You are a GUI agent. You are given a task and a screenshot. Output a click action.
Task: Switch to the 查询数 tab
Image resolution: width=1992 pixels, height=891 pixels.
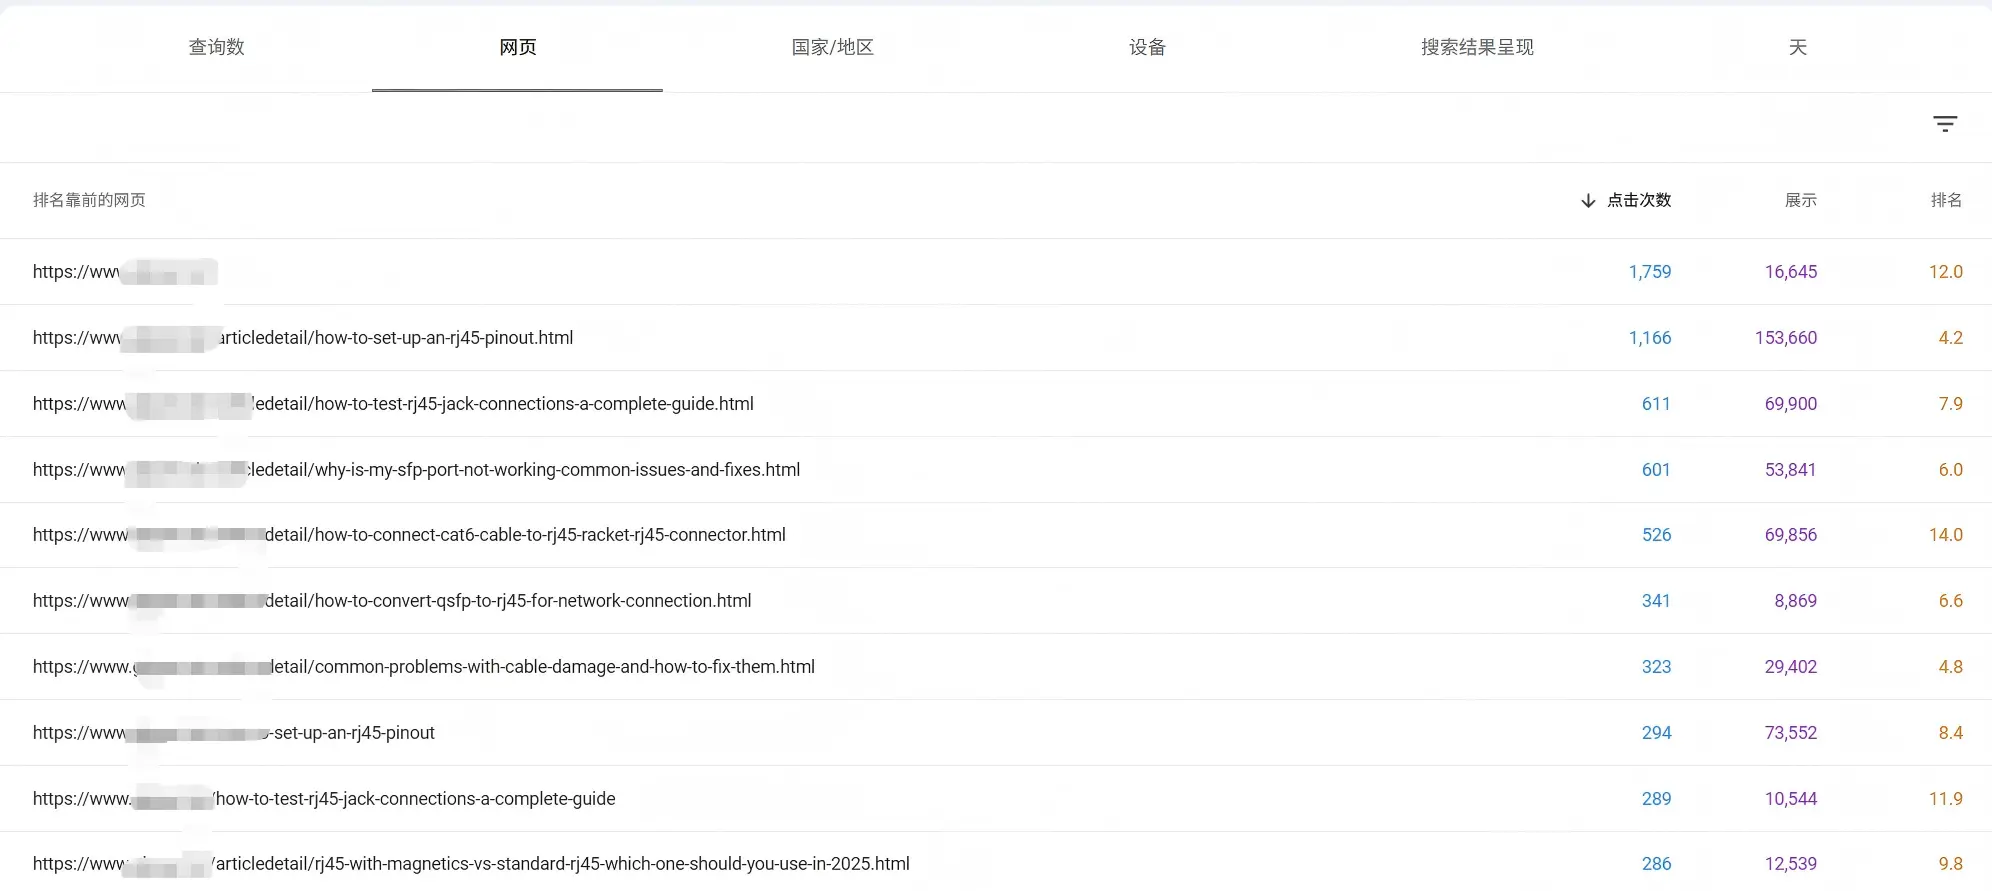(x=217, y=47)
